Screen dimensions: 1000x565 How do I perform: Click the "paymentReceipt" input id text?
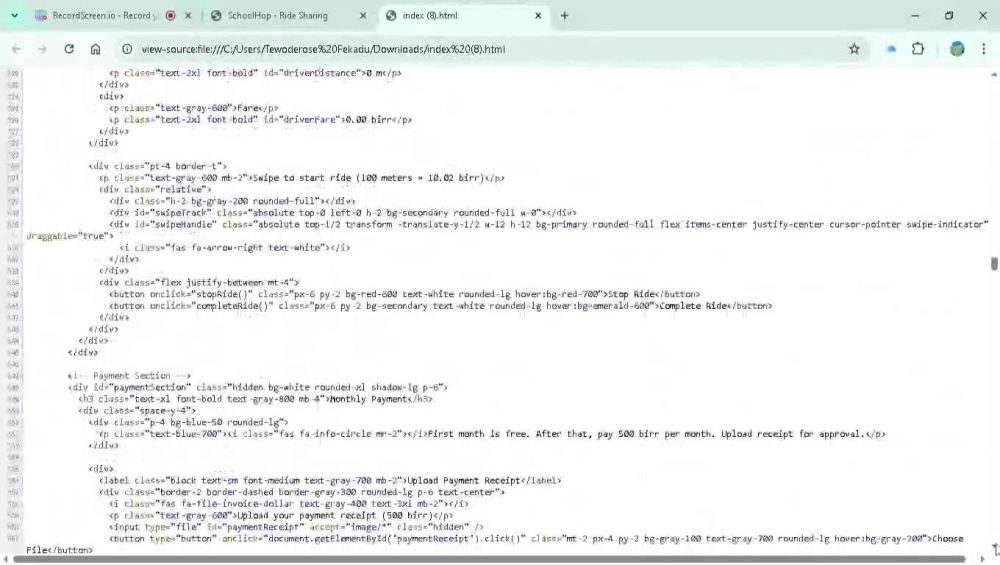[x=261, y=527]
